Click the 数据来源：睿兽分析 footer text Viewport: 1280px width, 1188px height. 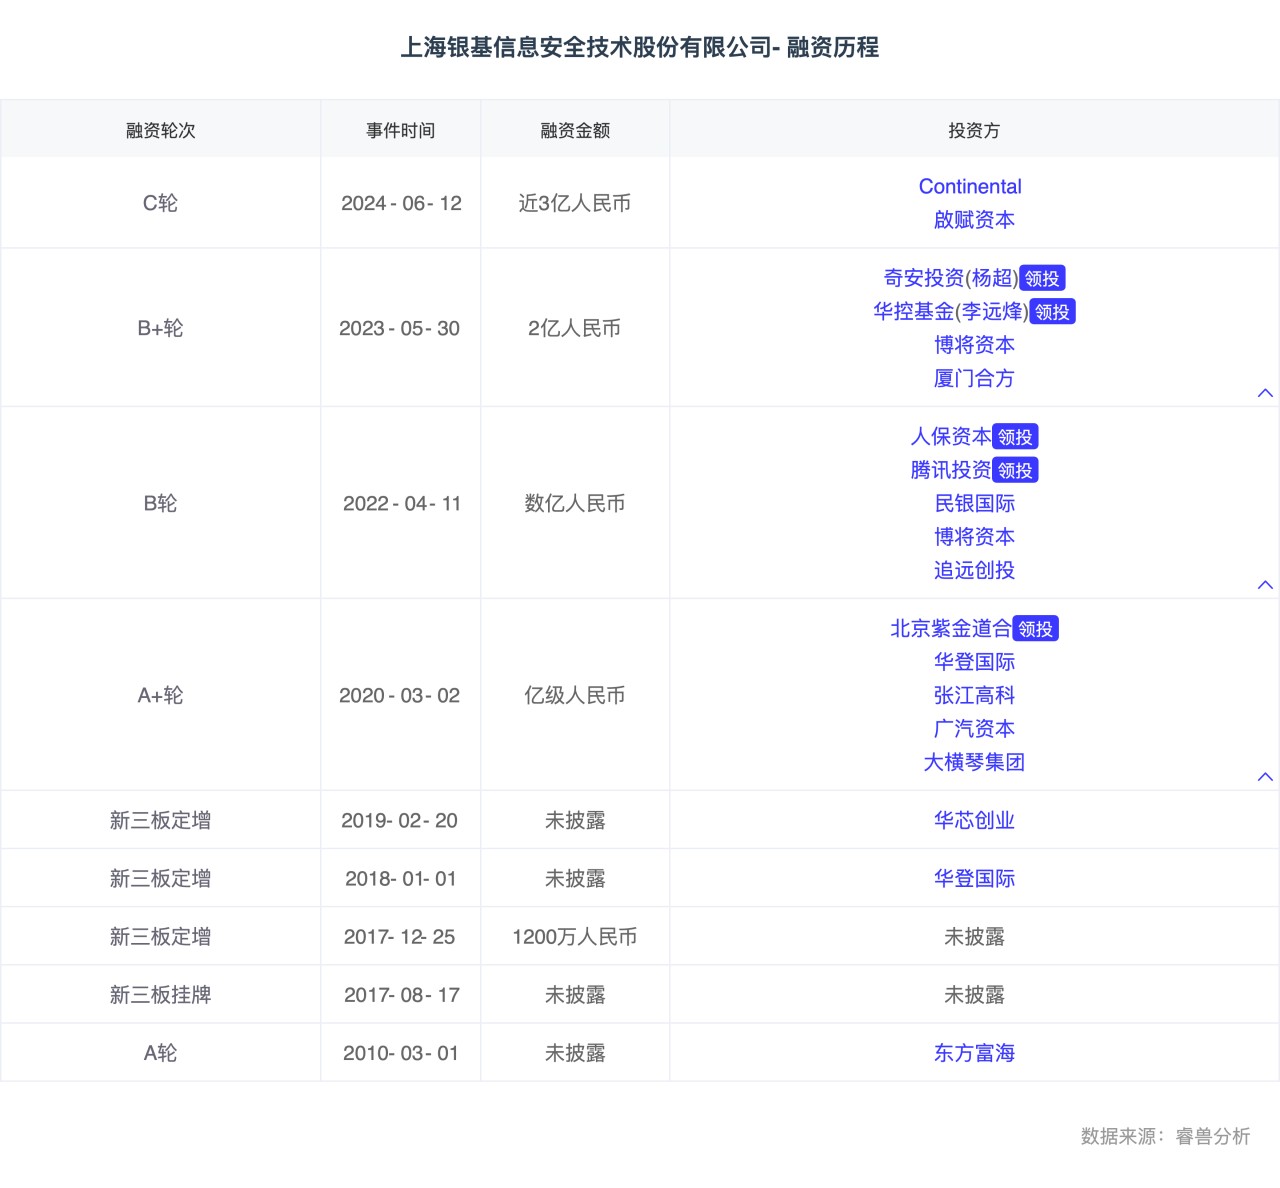[1165, 1136]
